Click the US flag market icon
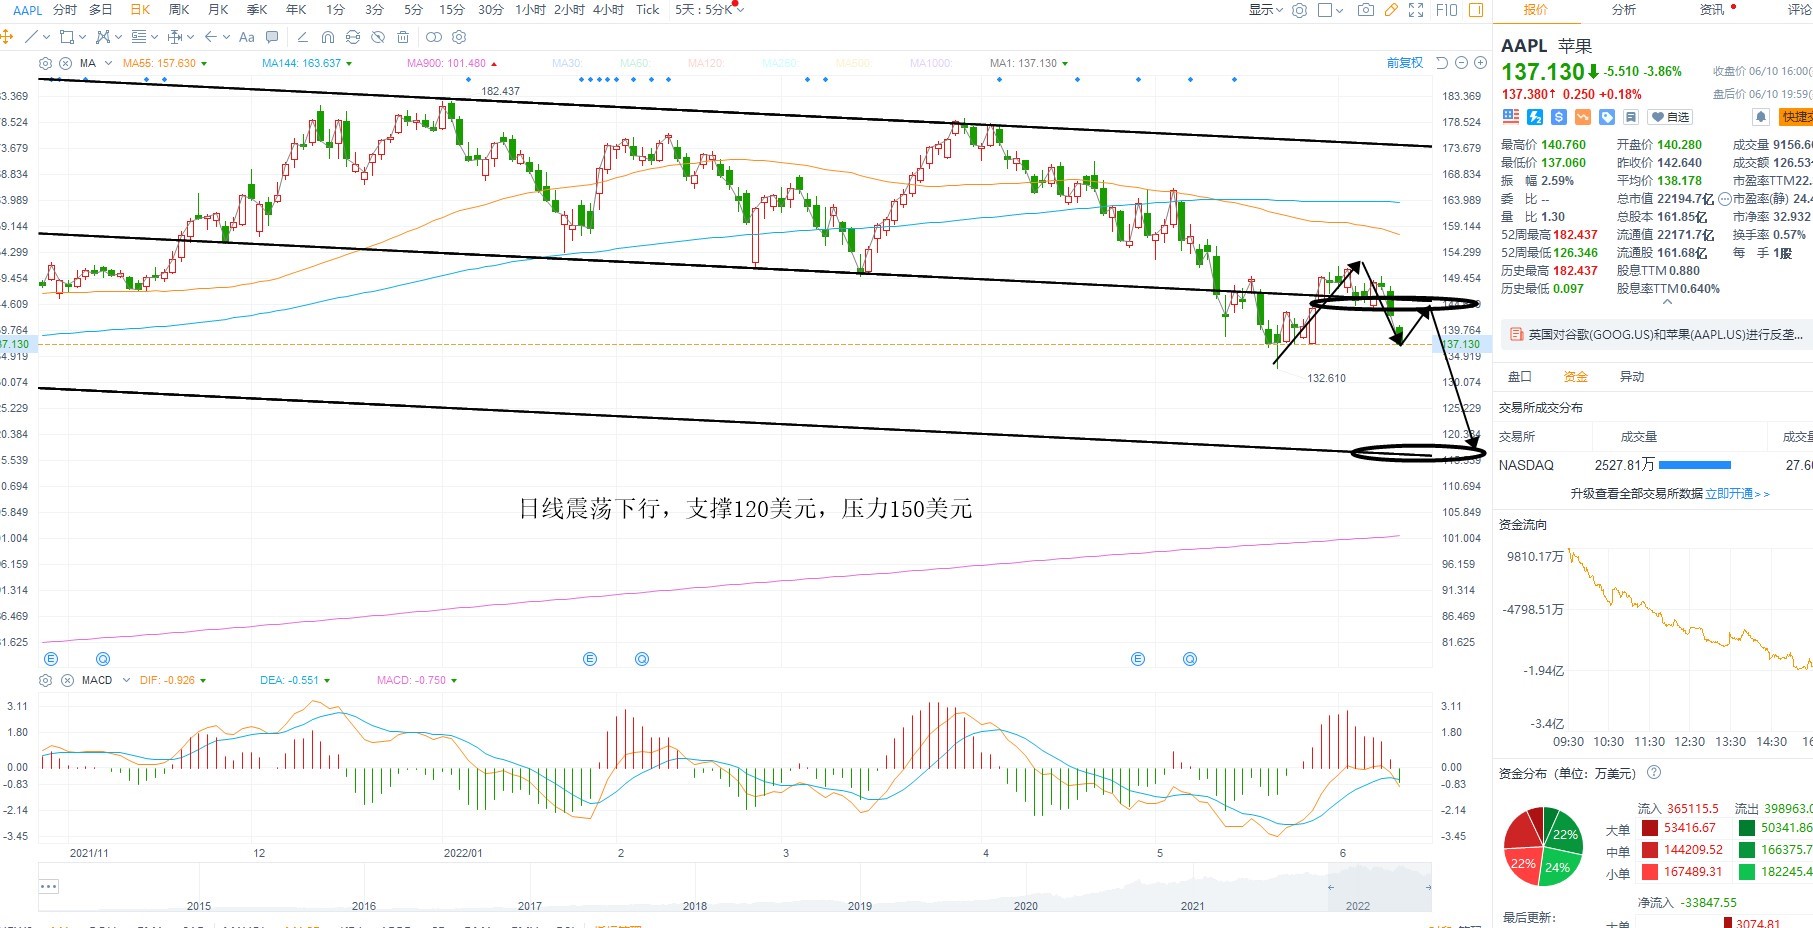 point(1511,117)
